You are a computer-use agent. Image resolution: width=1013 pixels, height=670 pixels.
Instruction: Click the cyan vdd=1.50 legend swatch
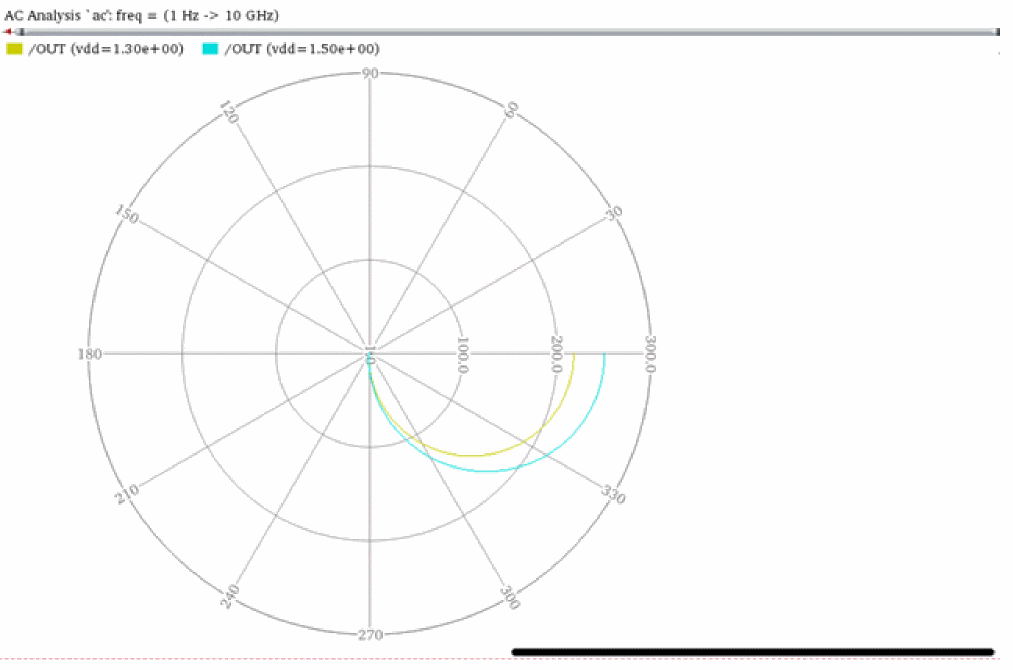[211, 48]
